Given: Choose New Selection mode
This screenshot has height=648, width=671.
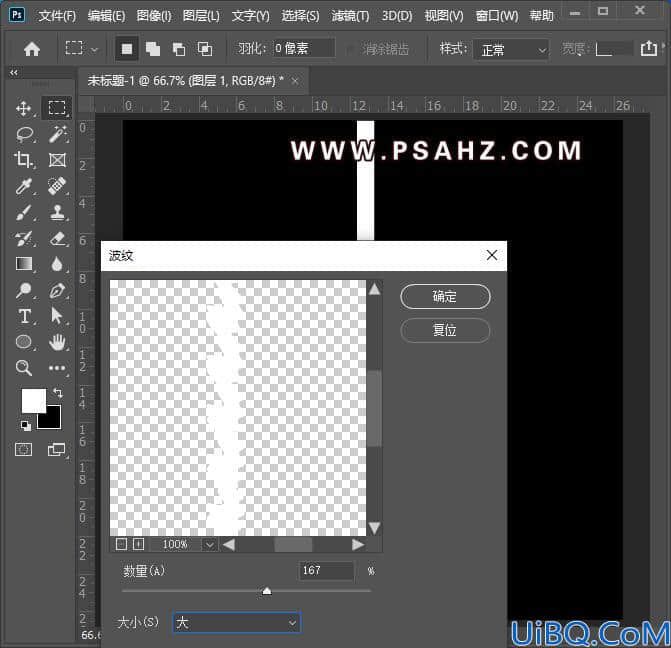Looking at the screenshot, I should 127,49.
